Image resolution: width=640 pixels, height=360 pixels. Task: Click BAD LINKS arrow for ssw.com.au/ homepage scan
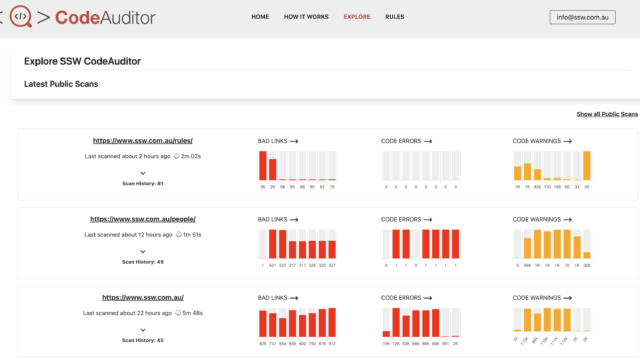tap(294, 298)
